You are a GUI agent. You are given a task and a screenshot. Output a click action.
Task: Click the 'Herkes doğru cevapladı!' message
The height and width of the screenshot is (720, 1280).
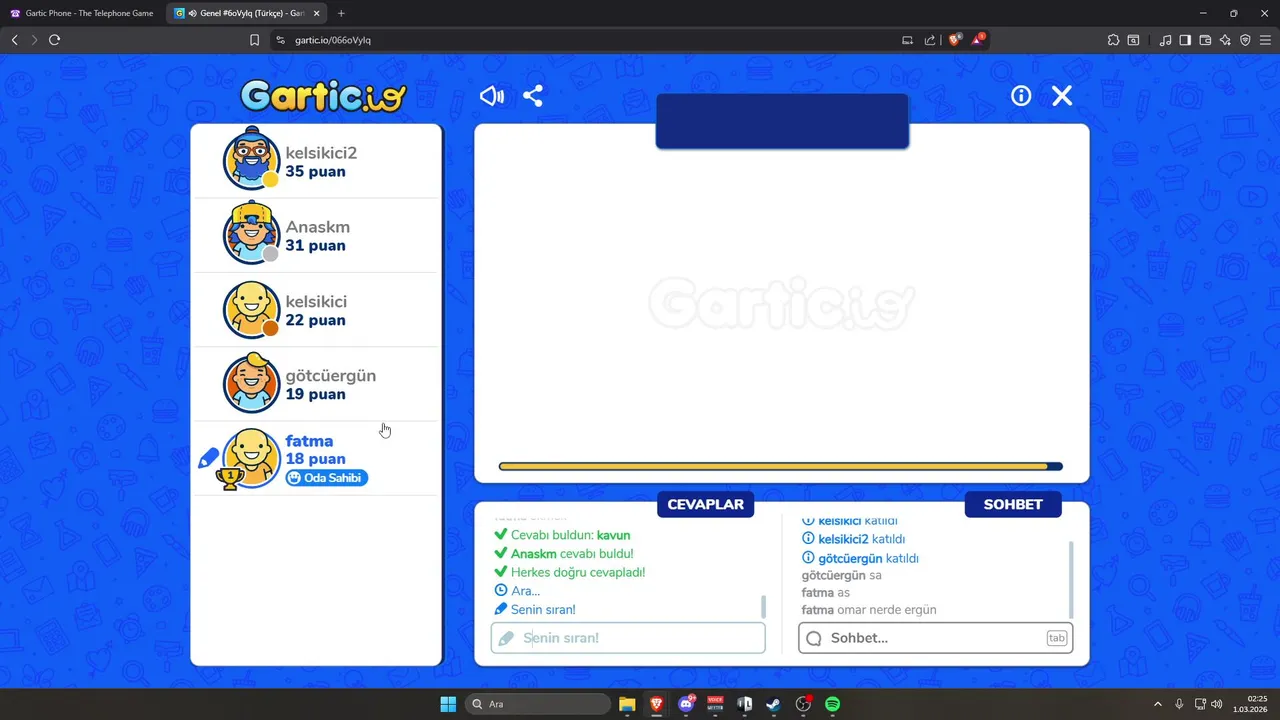[x=569, y=572]
